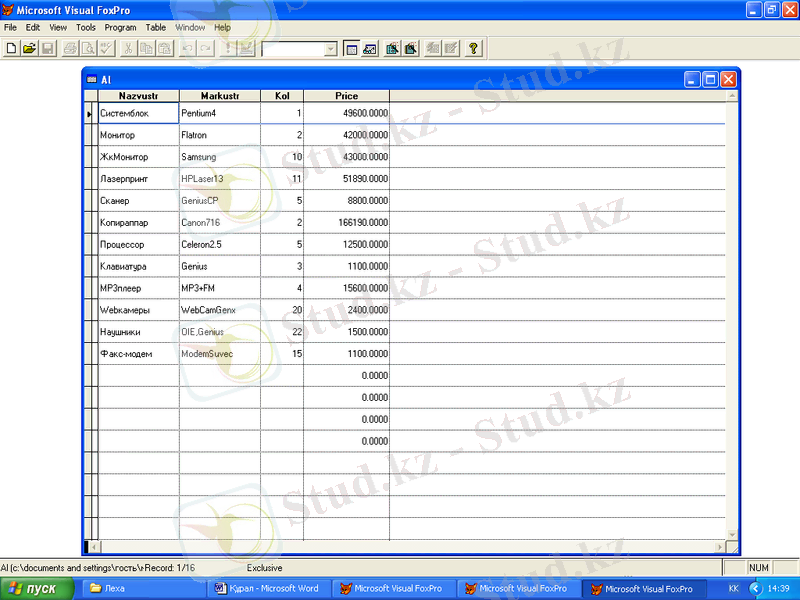800x600 pixels.
Task: Select the ModemSuvec cell
Action: point(220,354)
